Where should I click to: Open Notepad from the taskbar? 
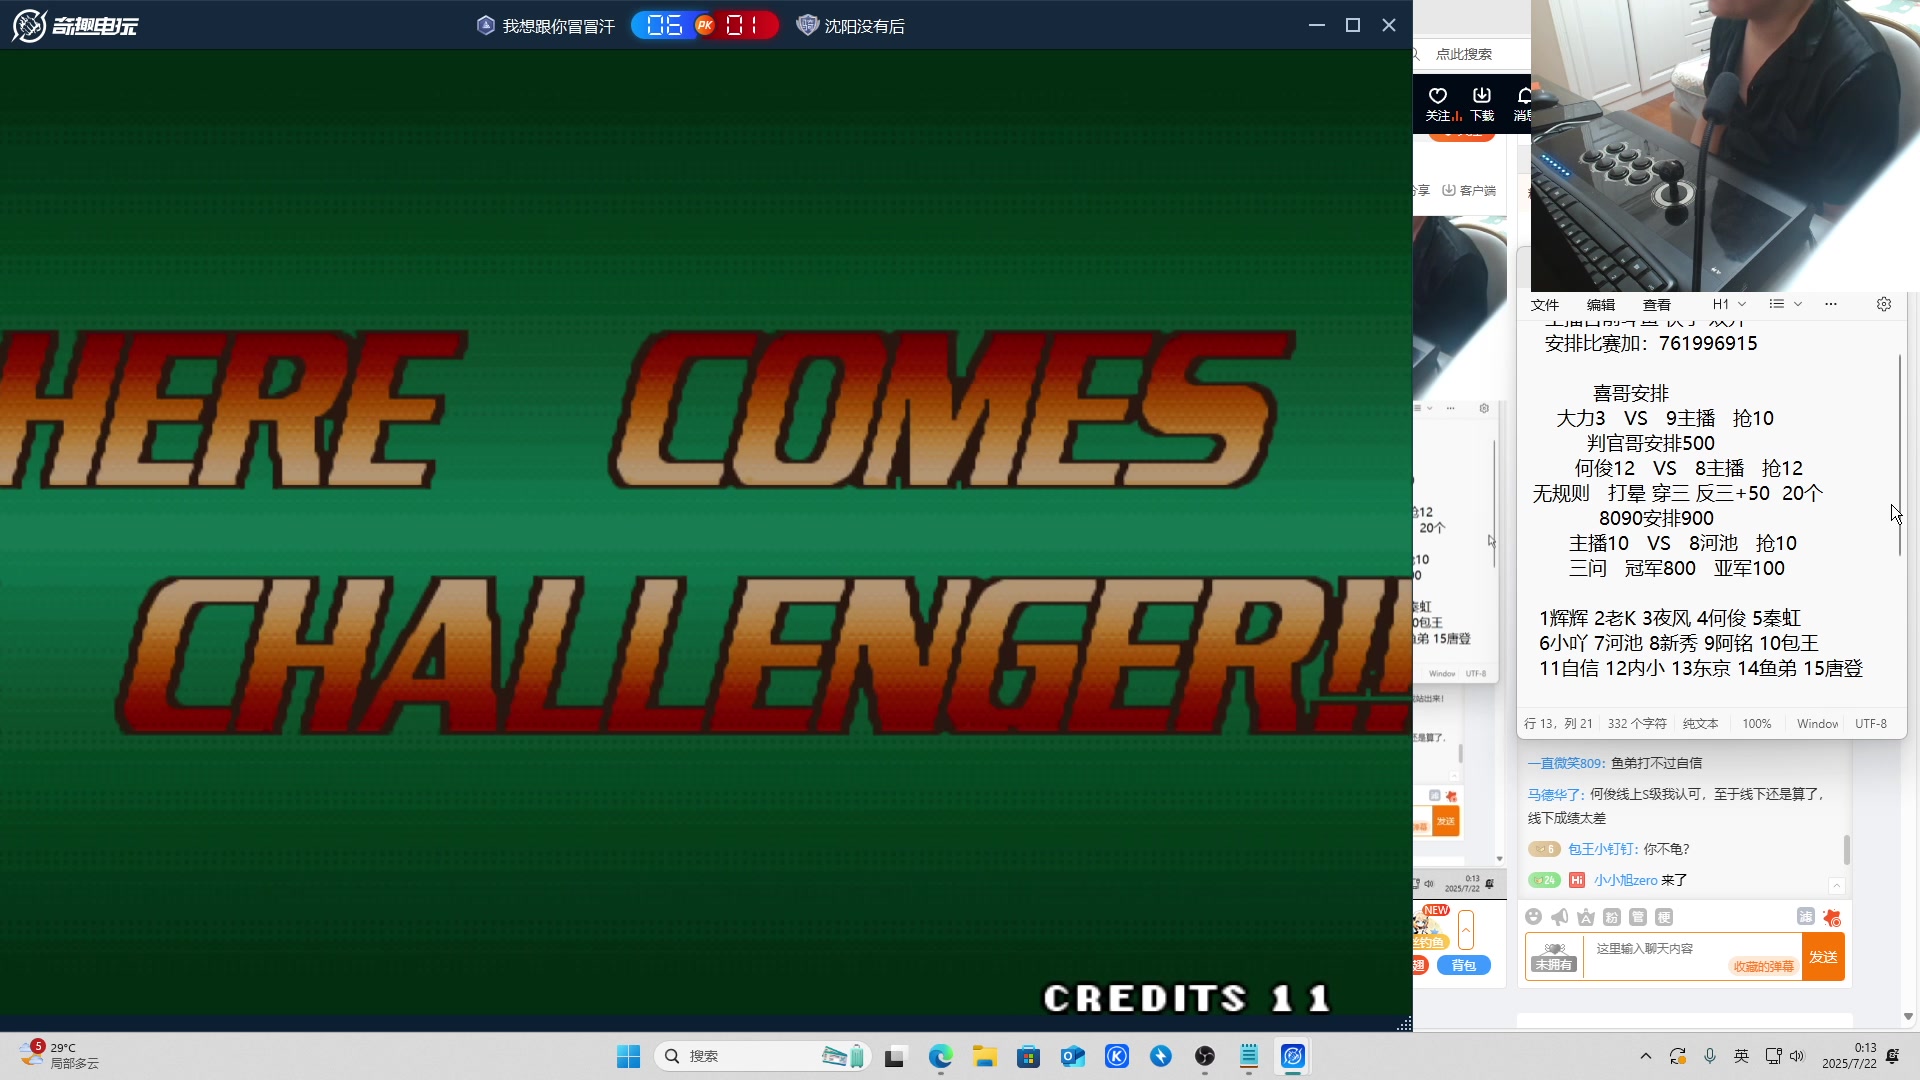(1249, 1056)
